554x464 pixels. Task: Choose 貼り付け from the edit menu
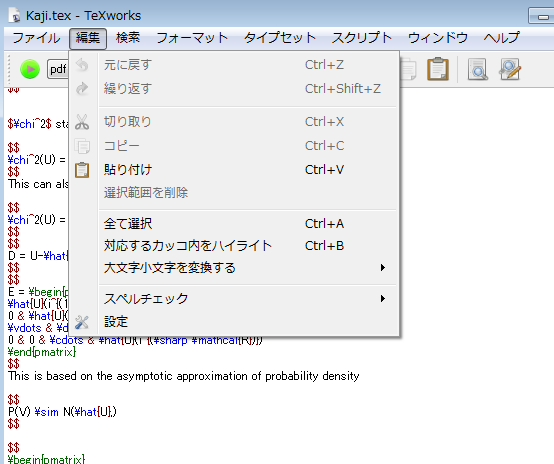[234, 170]
